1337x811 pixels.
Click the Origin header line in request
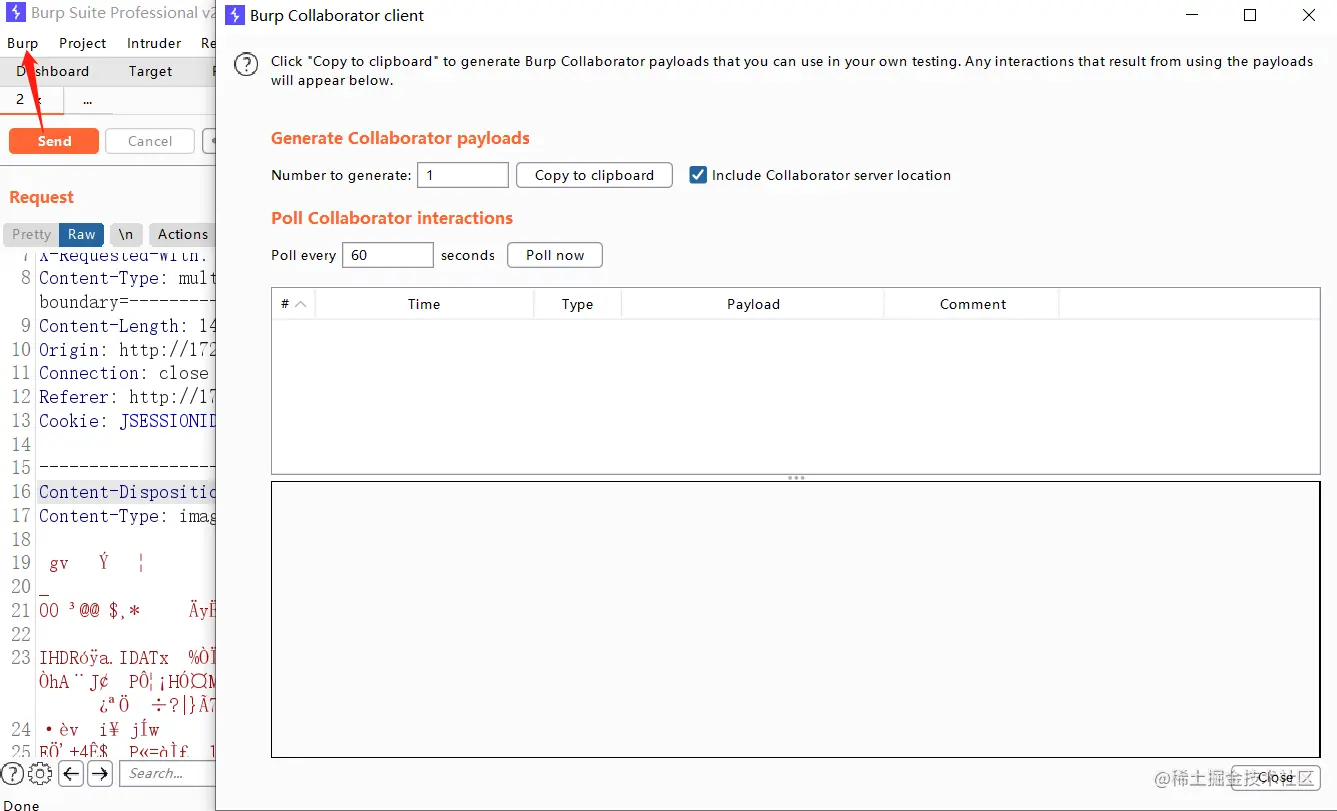tap(127, 350)
